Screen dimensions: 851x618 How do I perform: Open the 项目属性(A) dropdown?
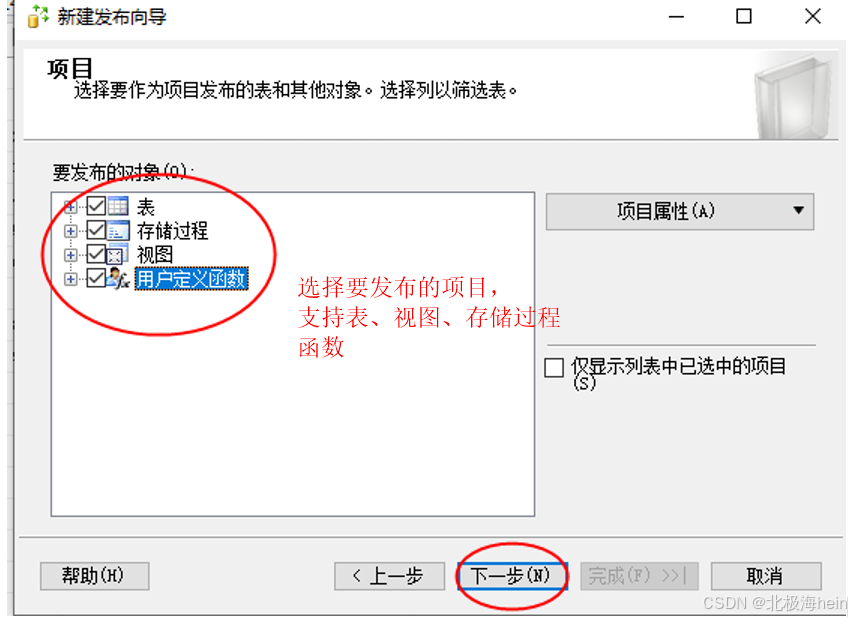(679, 211)
